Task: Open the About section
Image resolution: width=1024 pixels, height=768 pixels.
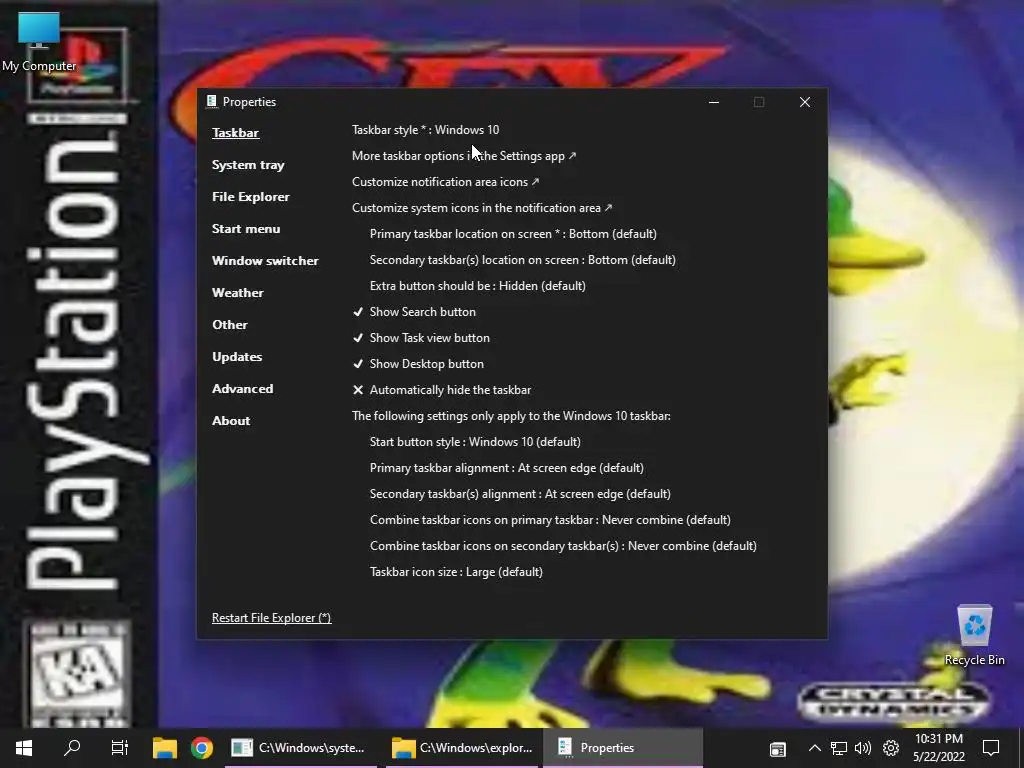Action: coord(231,421)
